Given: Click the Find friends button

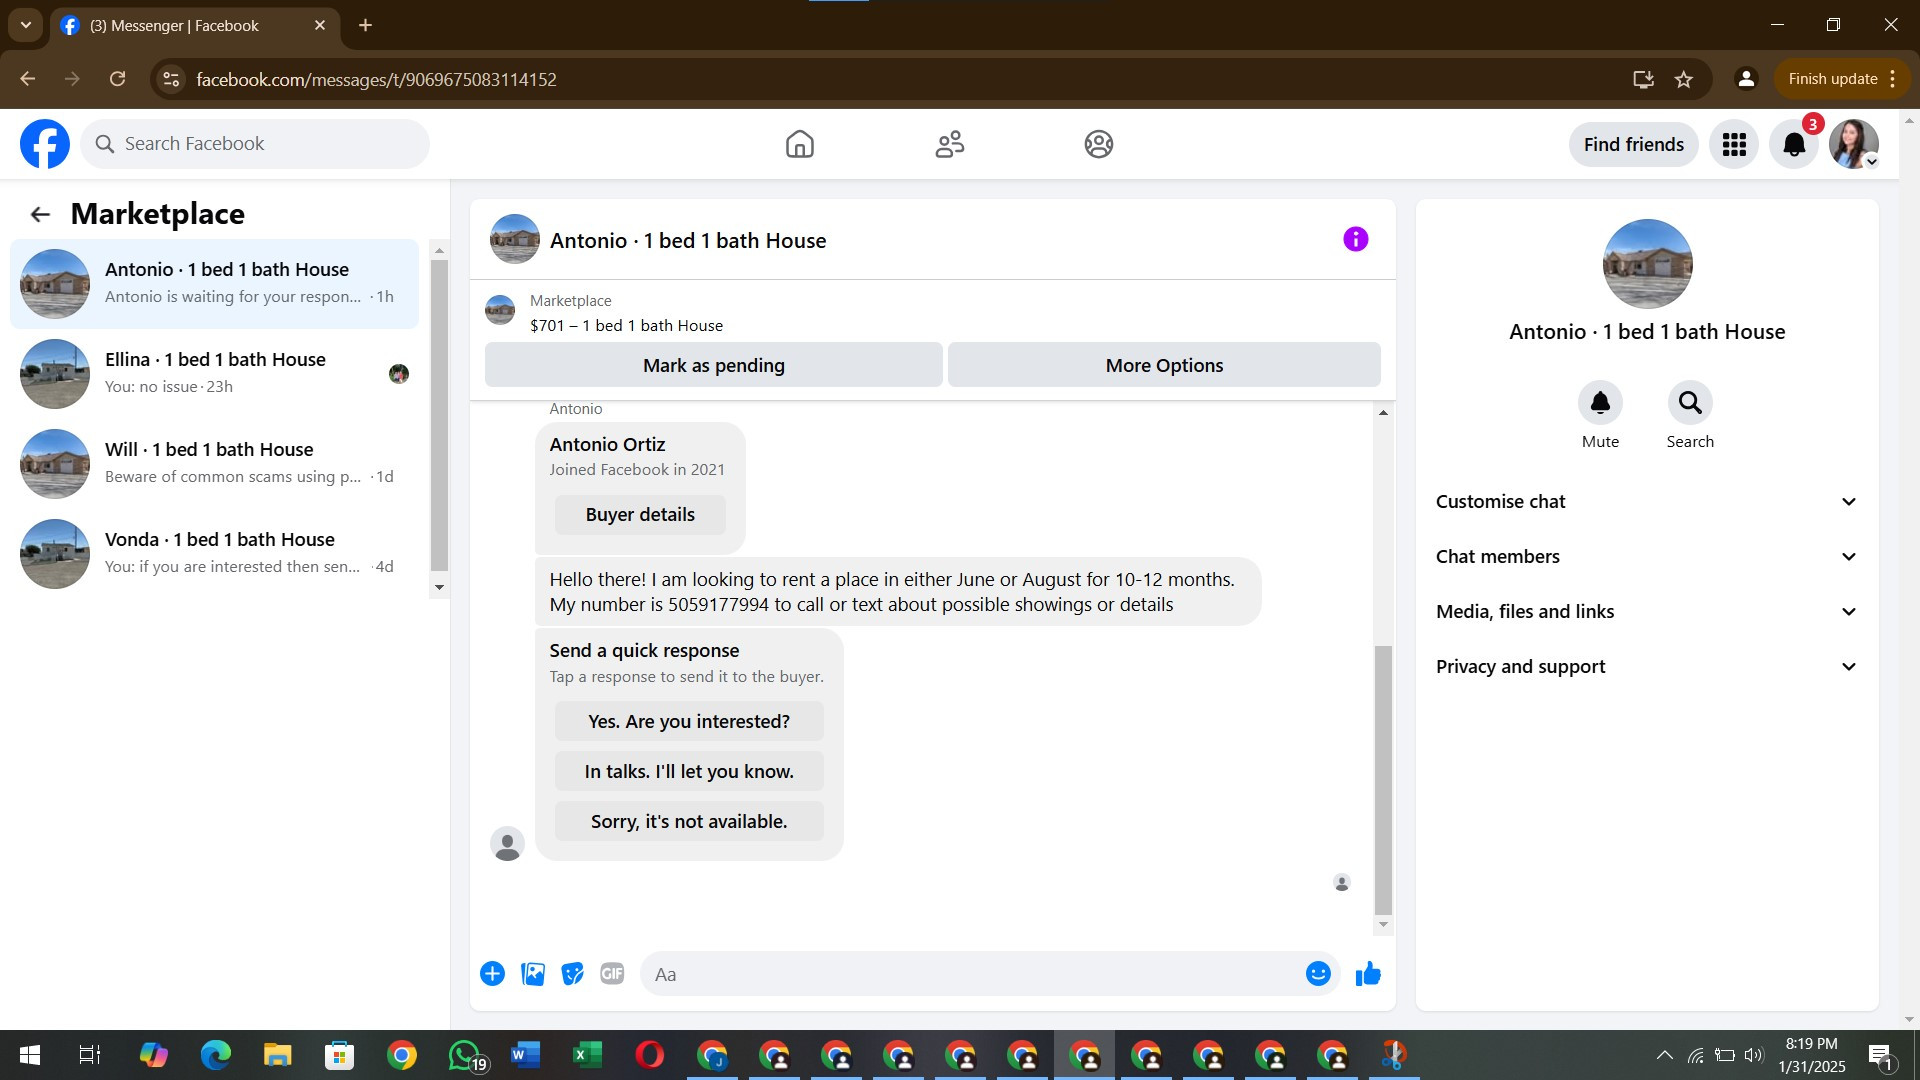Looking at the screenshot, I should (1634, 144).
